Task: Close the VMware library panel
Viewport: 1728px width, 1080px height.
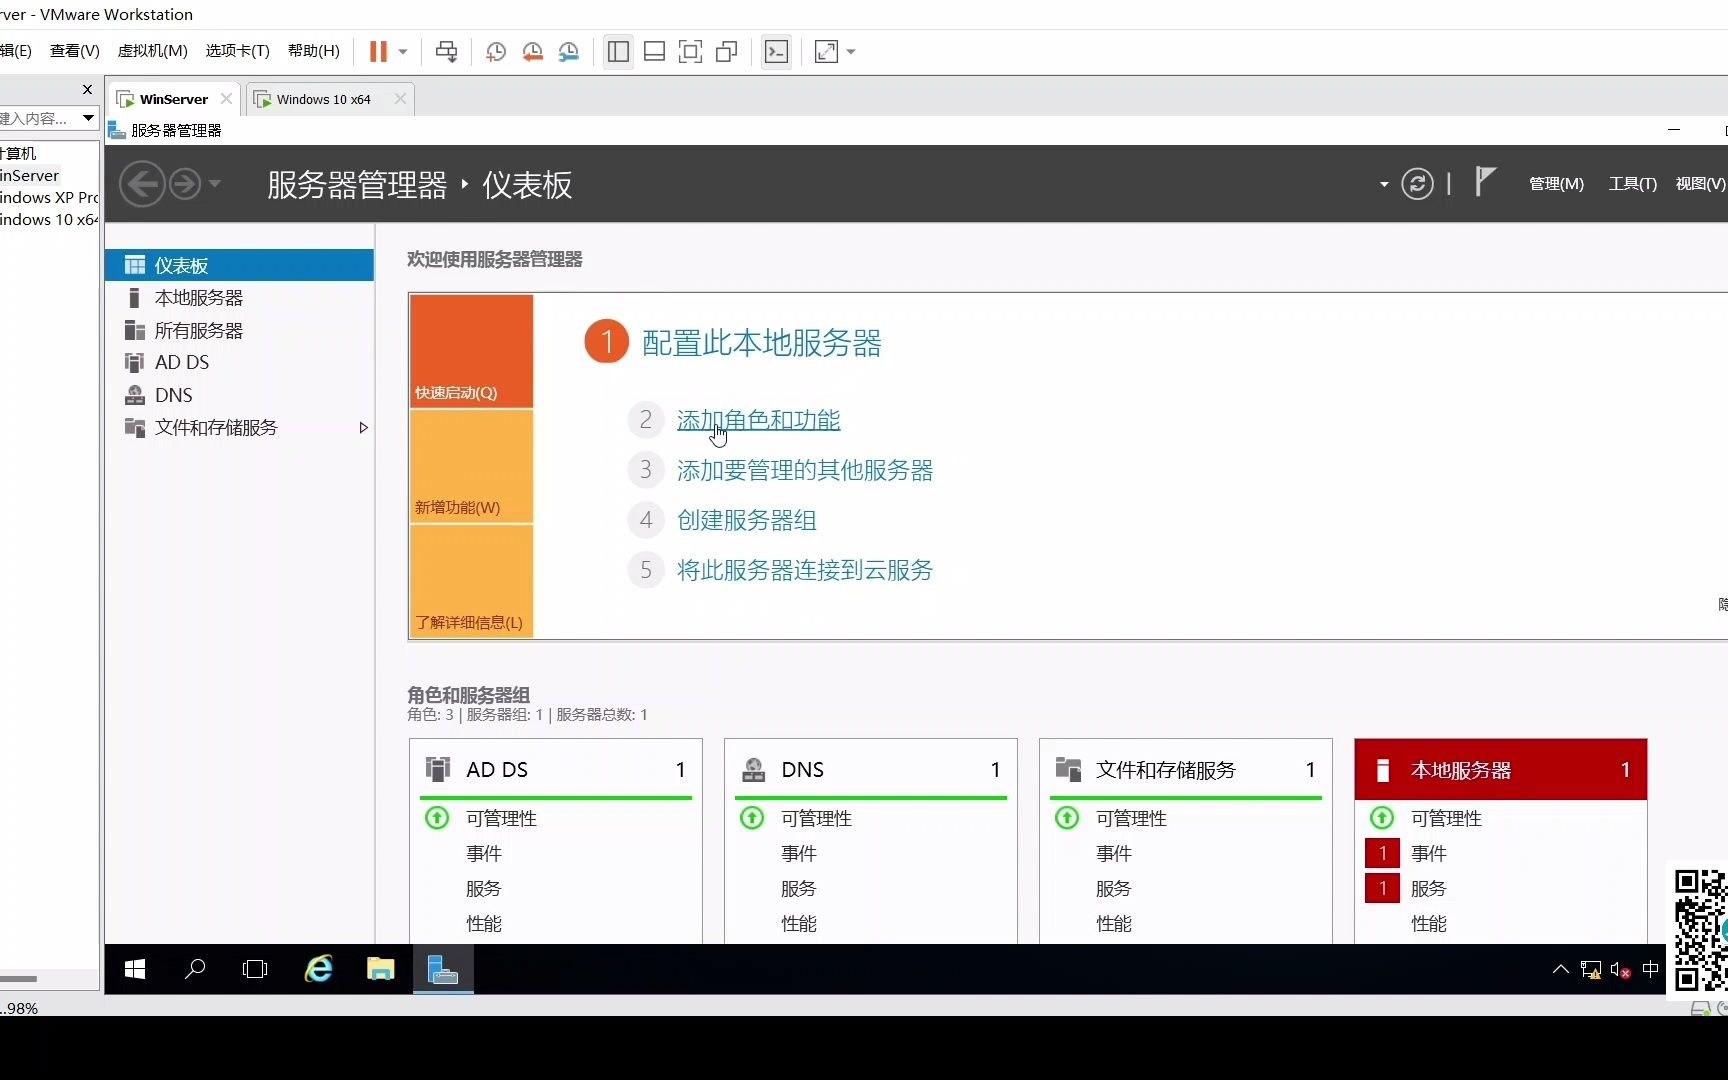Action: pyautogui.click(x=87, y=90)
